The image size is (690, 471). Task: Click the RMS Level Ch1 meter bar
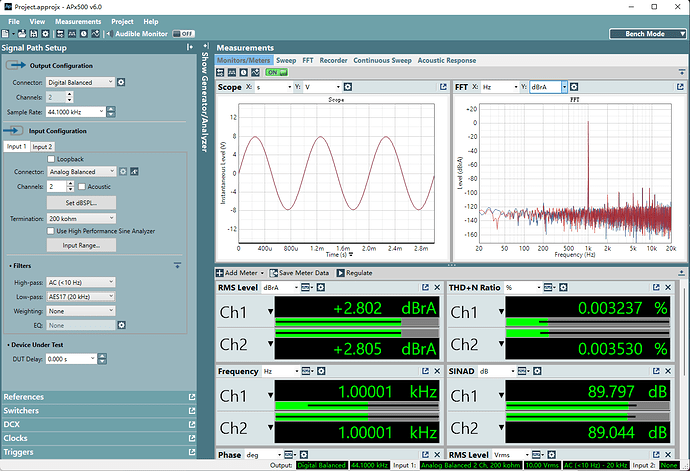pyautogui.click(x=357, y=323)
